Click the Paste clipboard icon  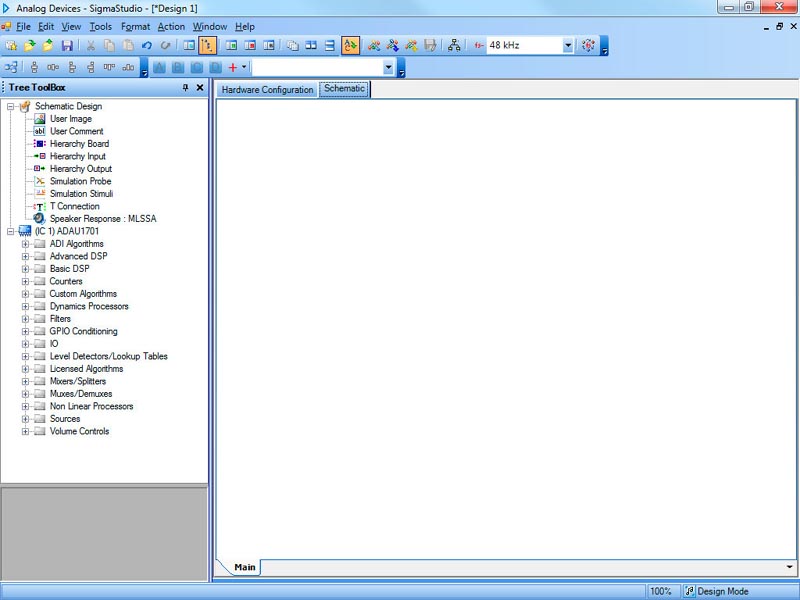click(128, 45)
